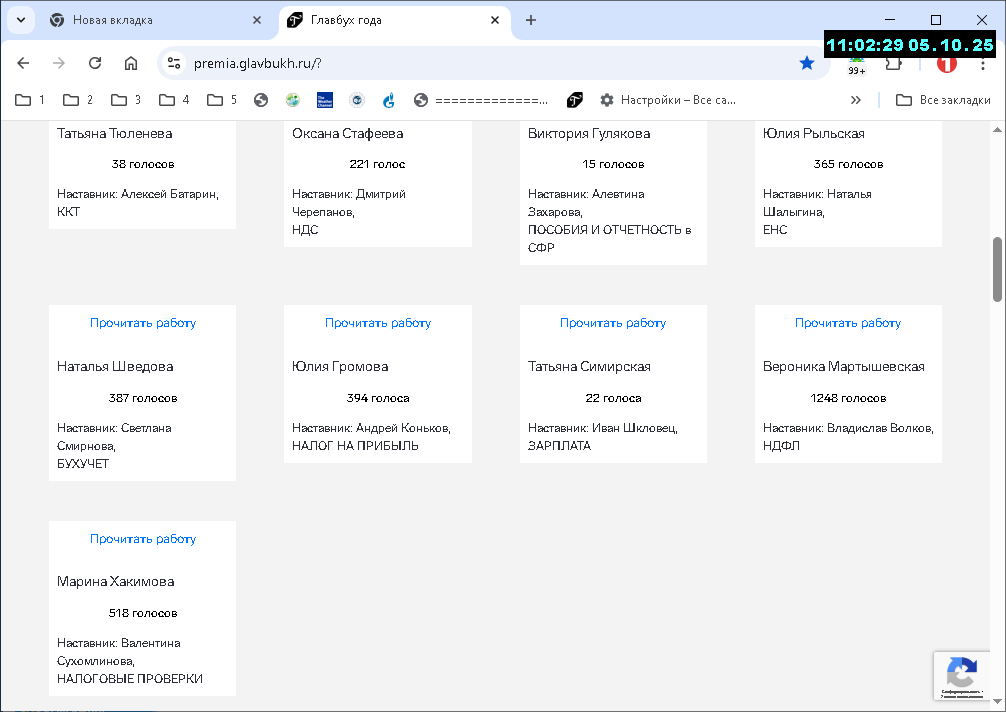The image size is (1006, 712).
Task: Close the Главбух года tab
Action: point(495,20)
